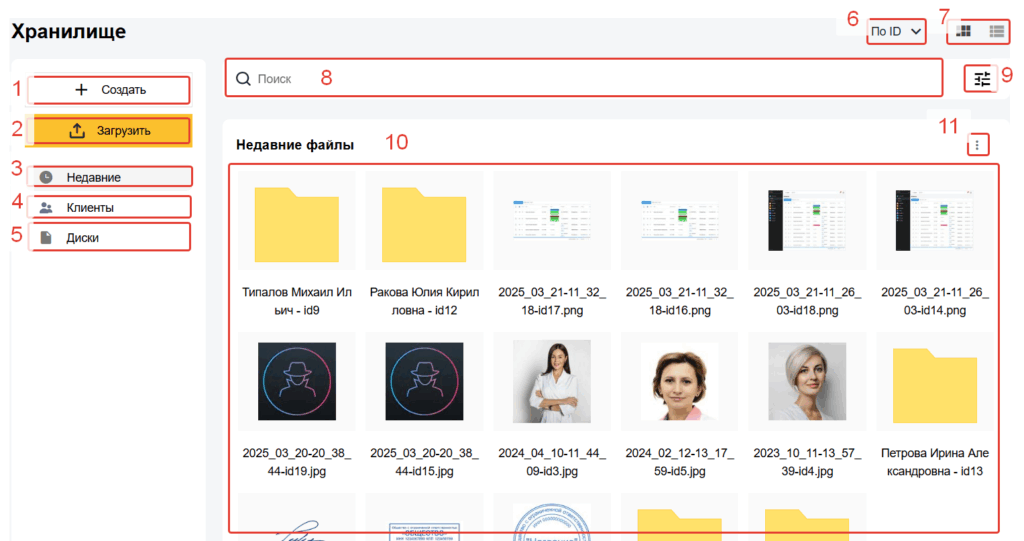Click file name 2025_03_21-11_32_18-id17.png
This screenshot has height=541, width=1024.
pos(552,301)
